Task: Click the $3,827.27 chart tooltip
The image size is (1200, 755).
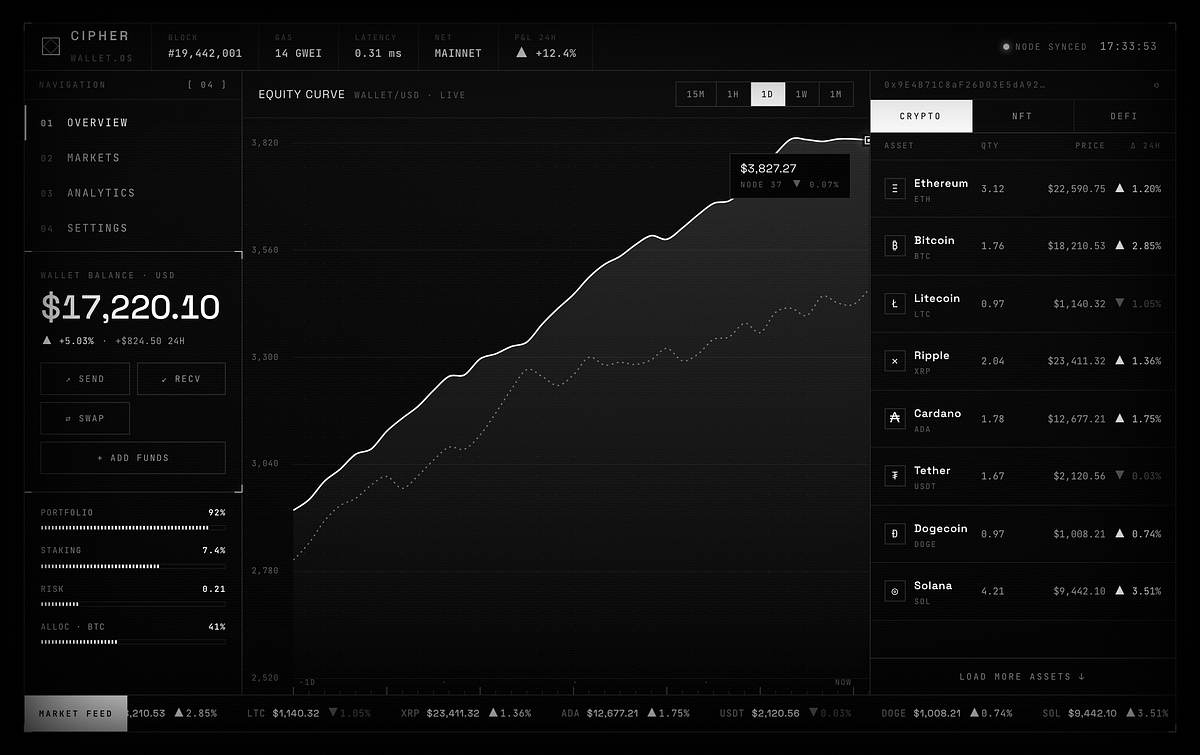Action: click(x=790, y=176)
